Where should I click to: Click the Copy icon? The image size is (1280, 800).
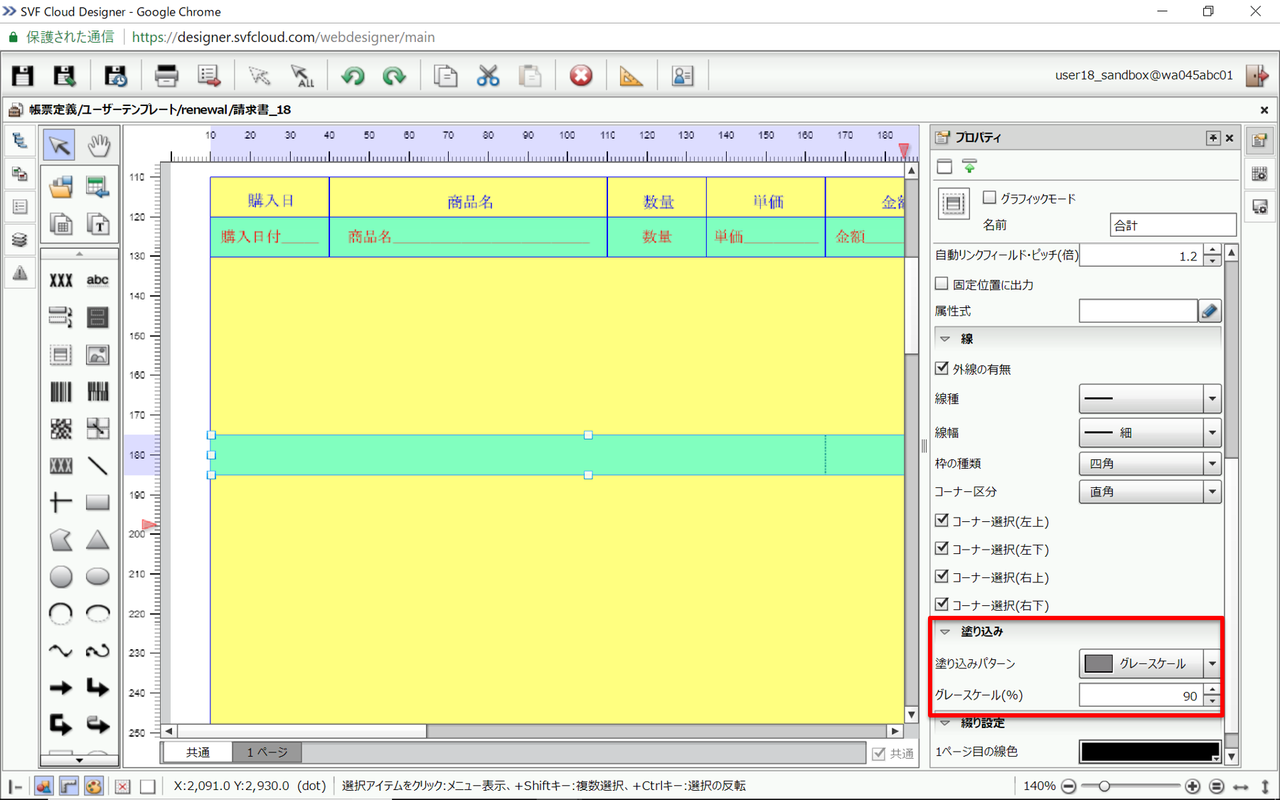pos(445,76)
